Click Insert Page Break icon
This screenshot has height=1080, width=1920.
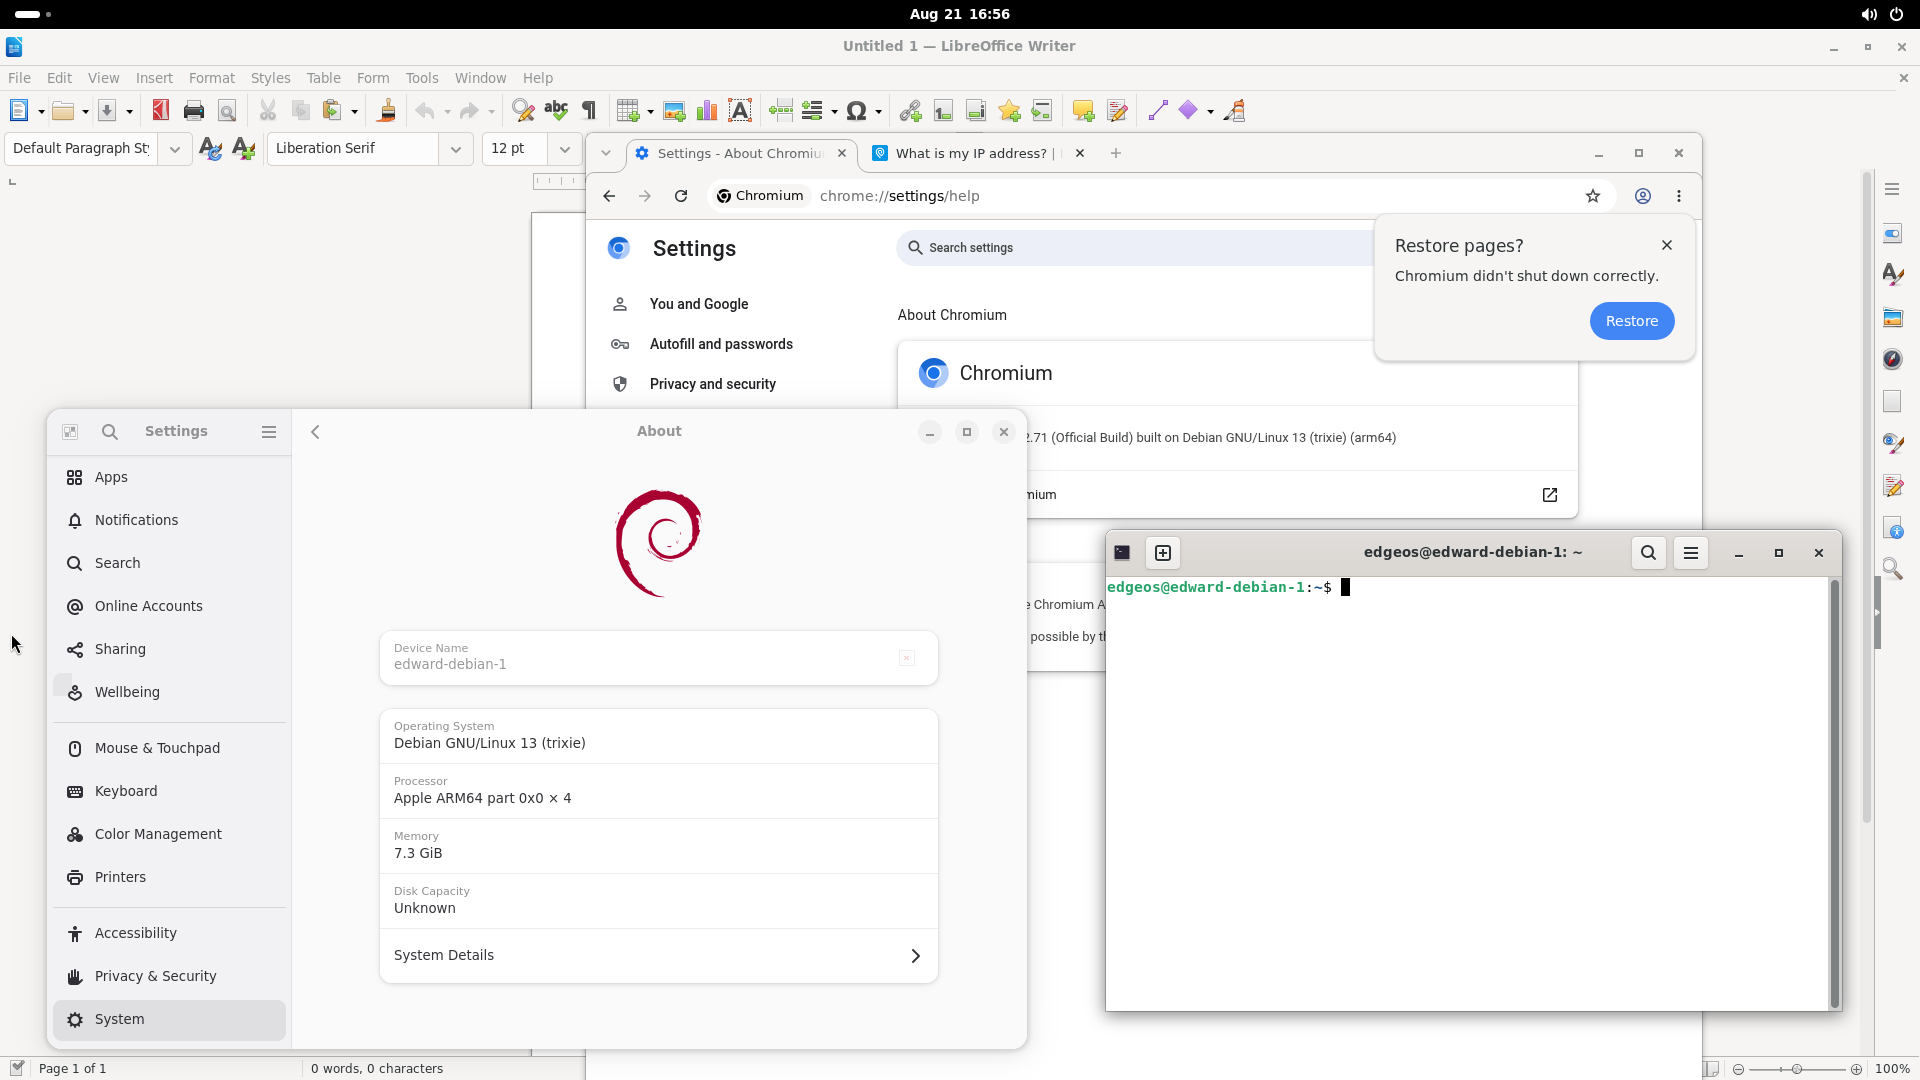tap(781, 111)
